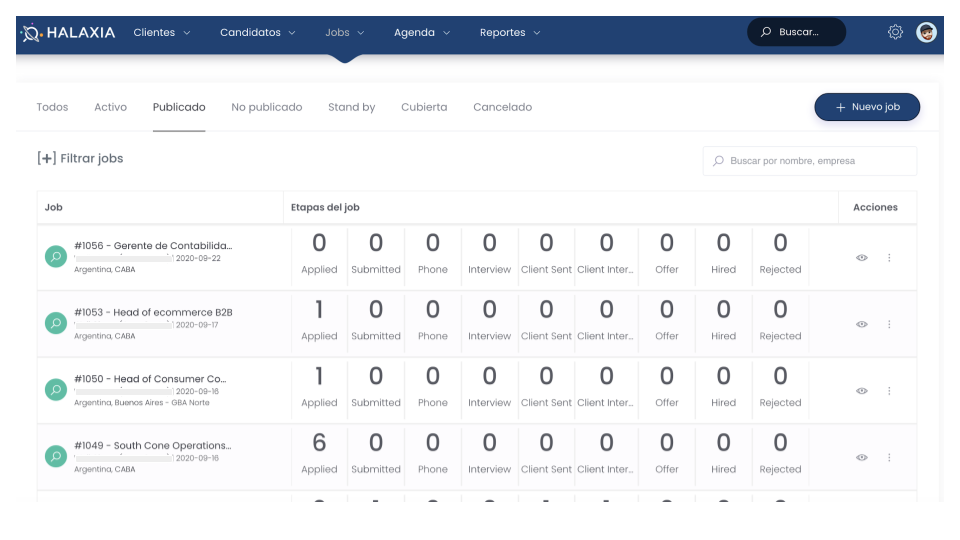
Task: Expand the Clientes dropdown menu
Action: (x=162, y=33)
